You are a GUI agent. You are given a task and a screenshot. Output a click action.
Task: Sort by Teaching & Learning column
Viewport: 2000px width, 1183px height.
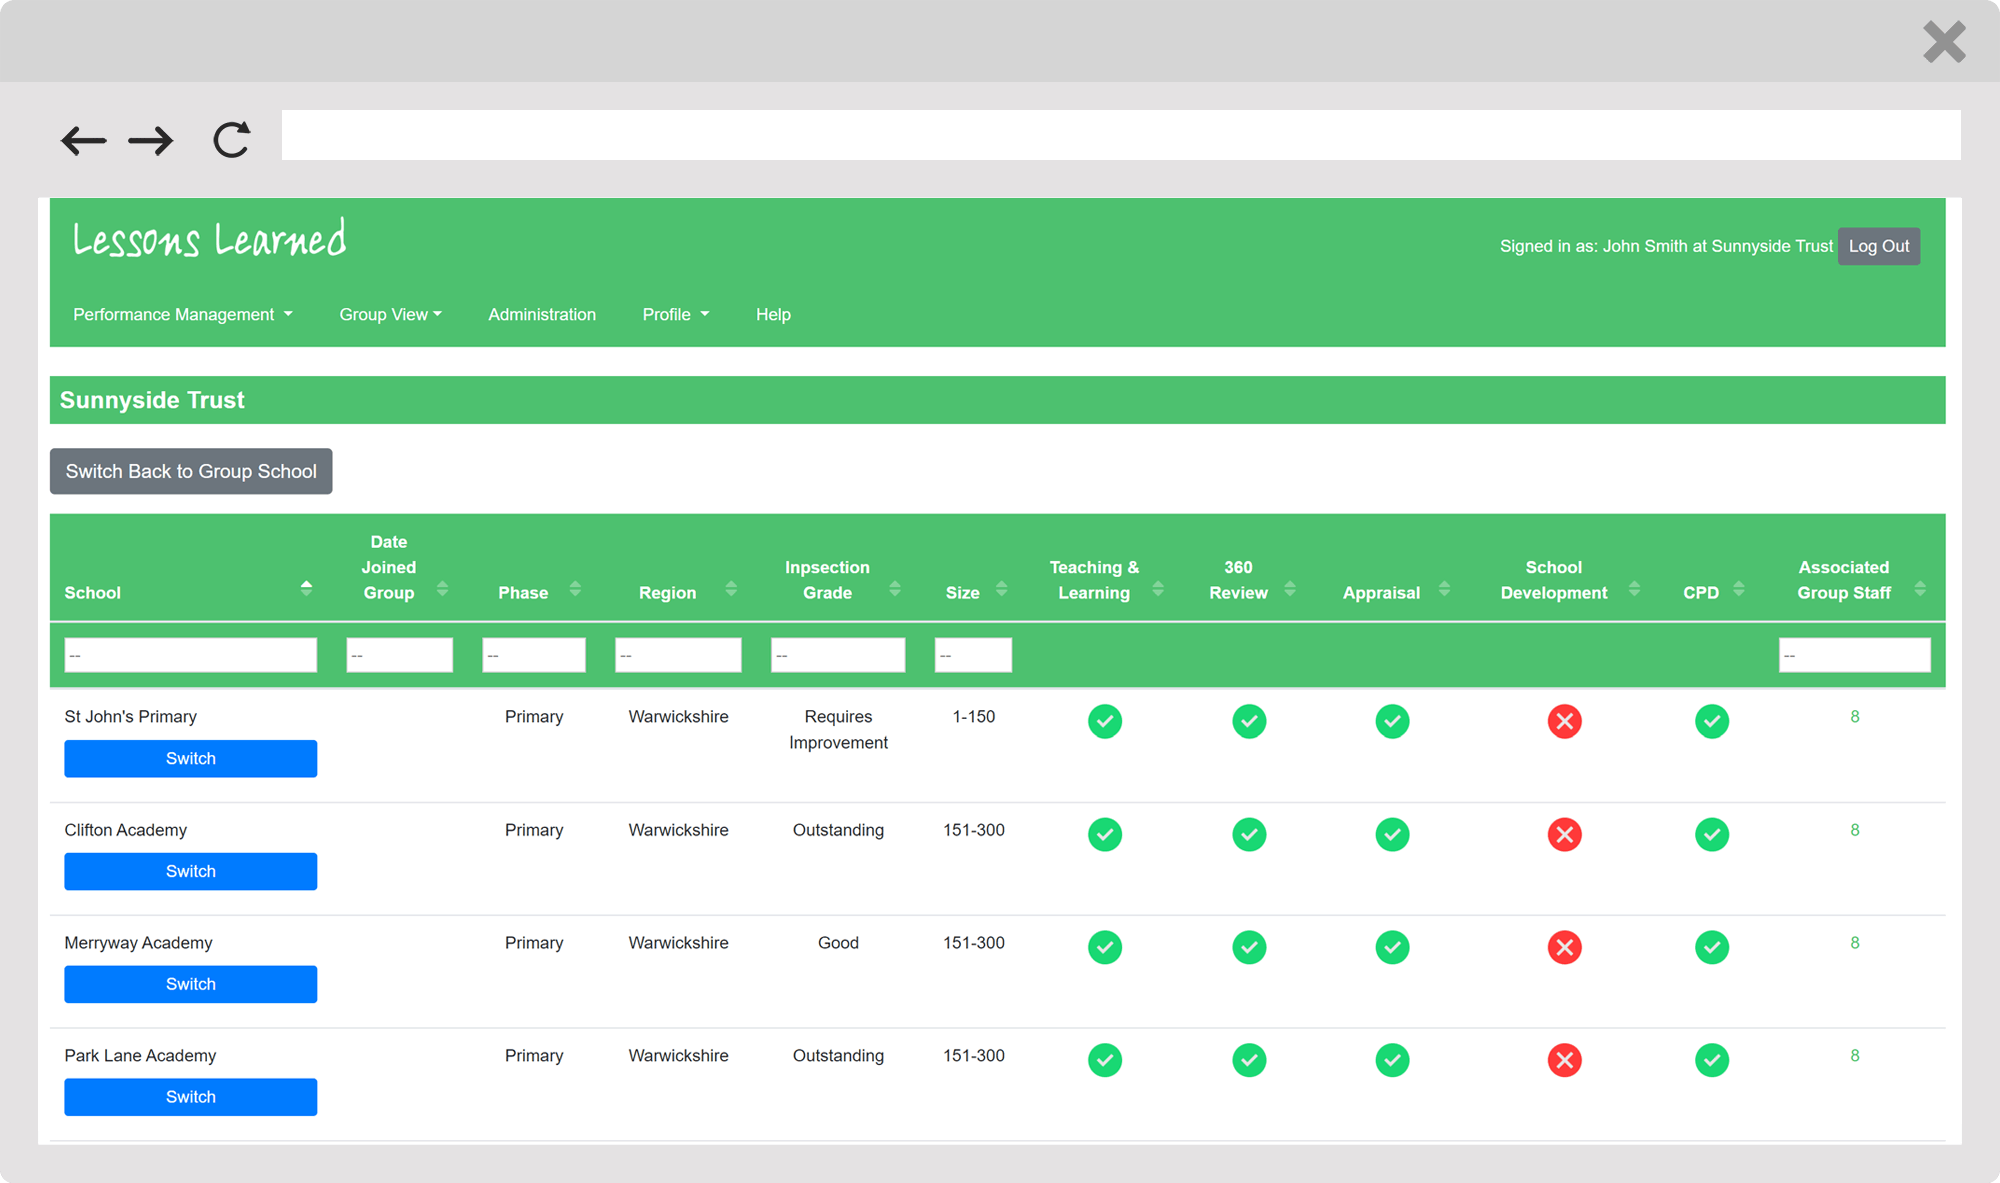coord(1158,588)
